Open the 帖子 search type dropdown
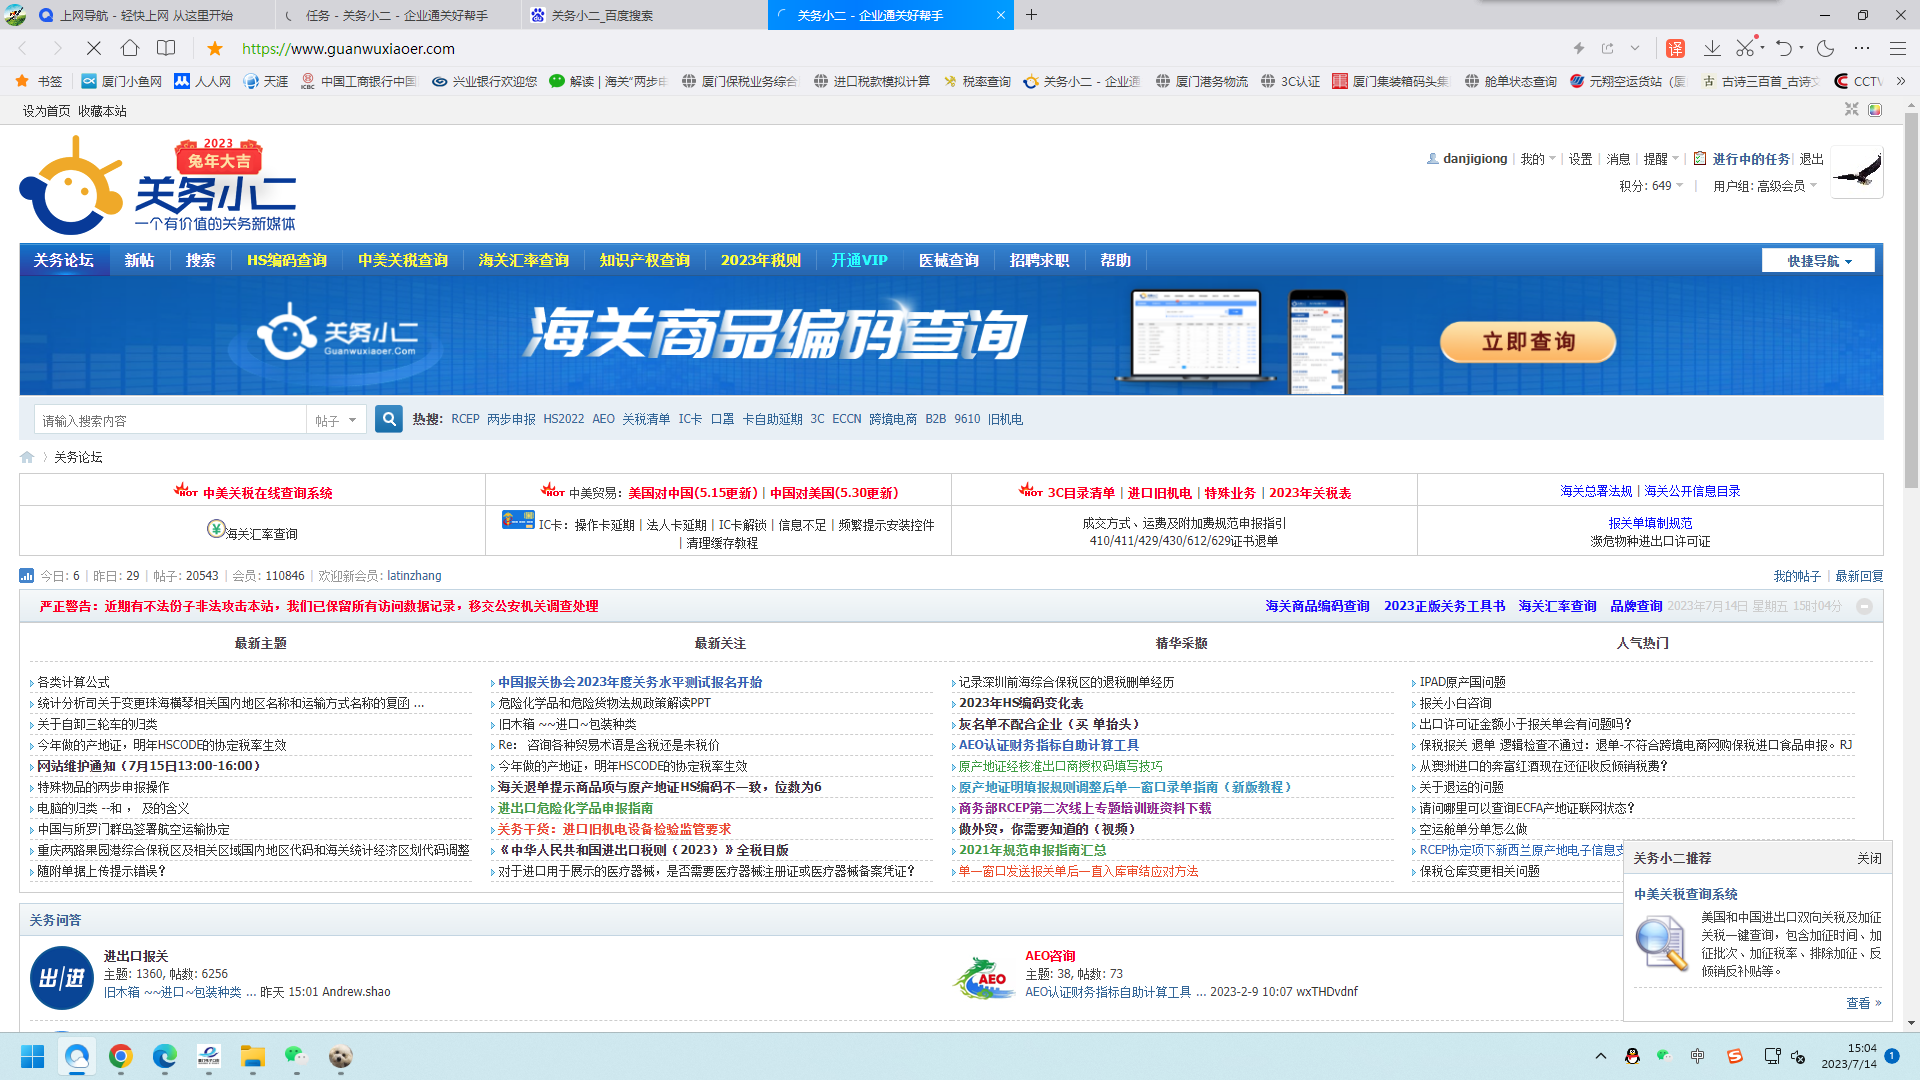This screenshot has height=1080, width=1920. (336, 420)
